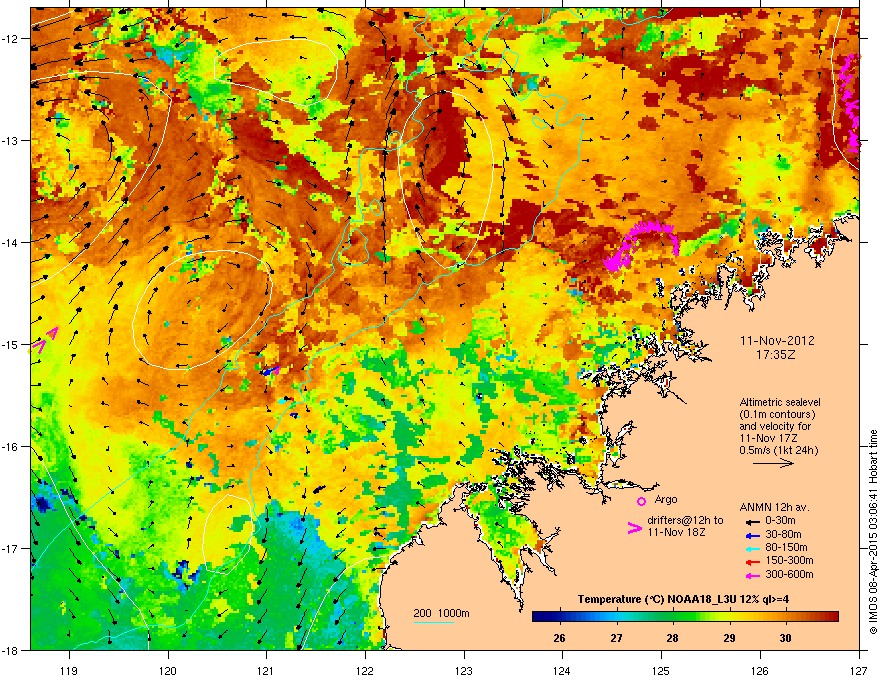The width and height of the screenshot is (880, 680).
Task: Select the magenta 300-600m ANMN arrow symbol
Action: (752, 575)
